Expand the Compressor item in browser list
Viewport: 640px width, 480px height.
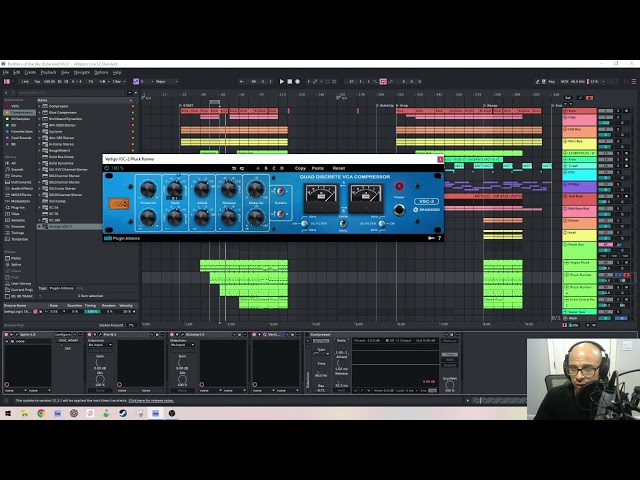click(40, 106)
